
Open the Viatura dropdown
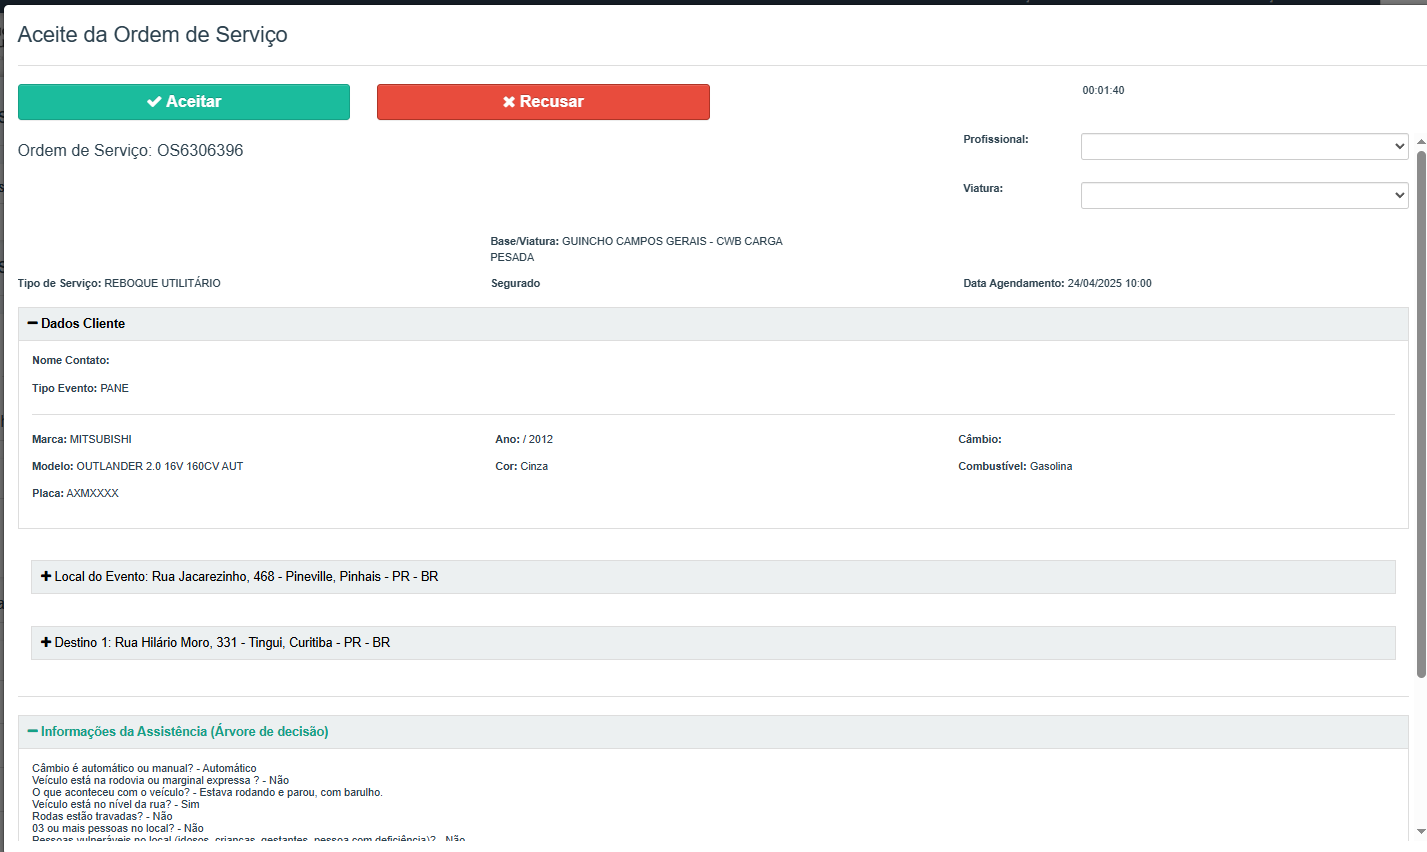pyautogui.click(x=1244, y=195)
